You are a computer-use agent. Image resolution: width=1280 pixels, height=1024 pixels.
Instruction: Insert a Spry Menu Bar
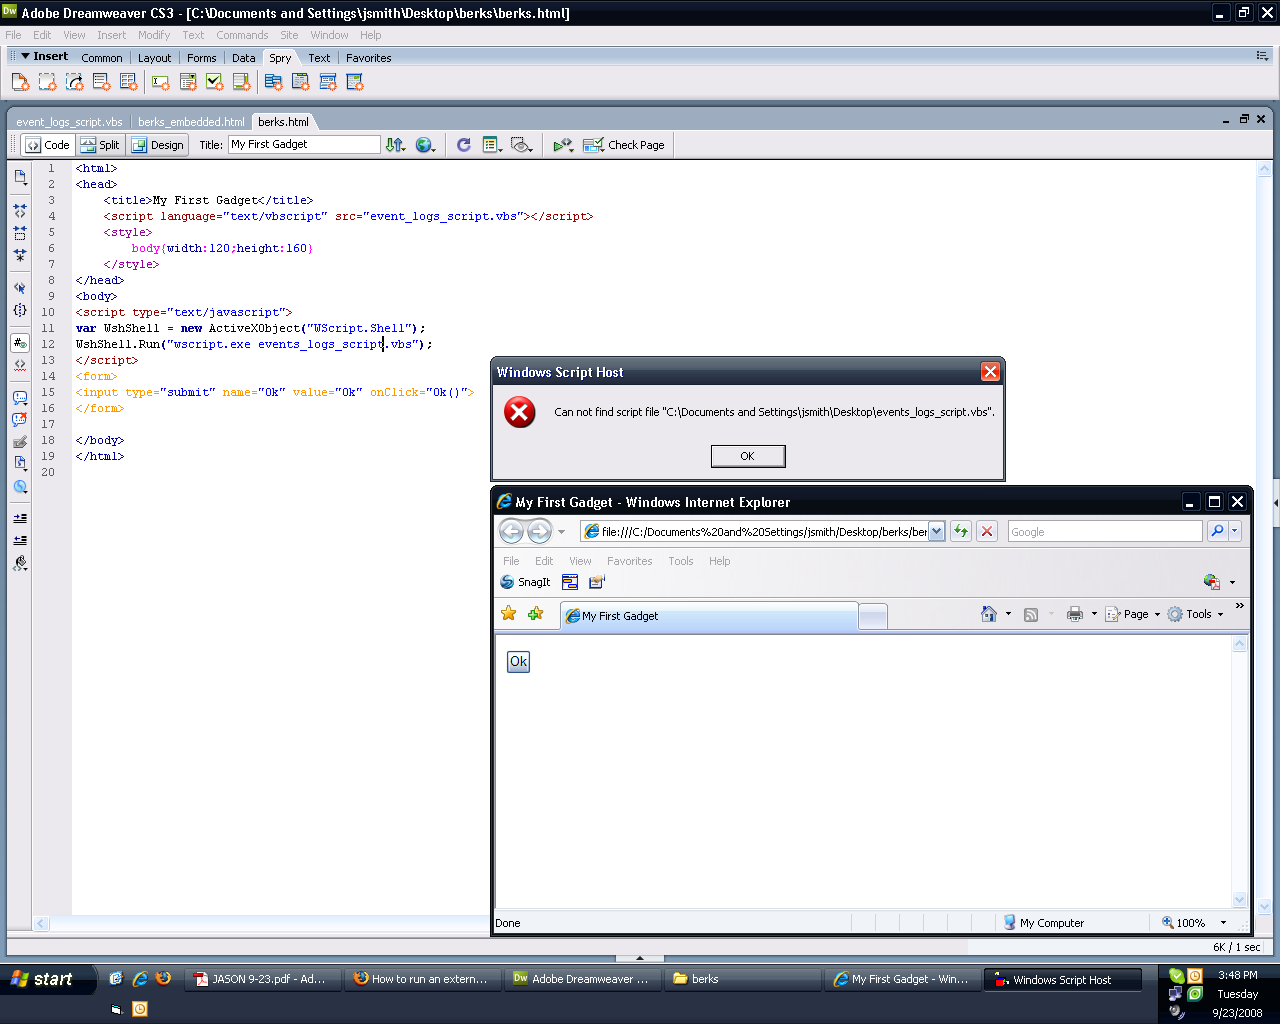[x=273, y=82]
